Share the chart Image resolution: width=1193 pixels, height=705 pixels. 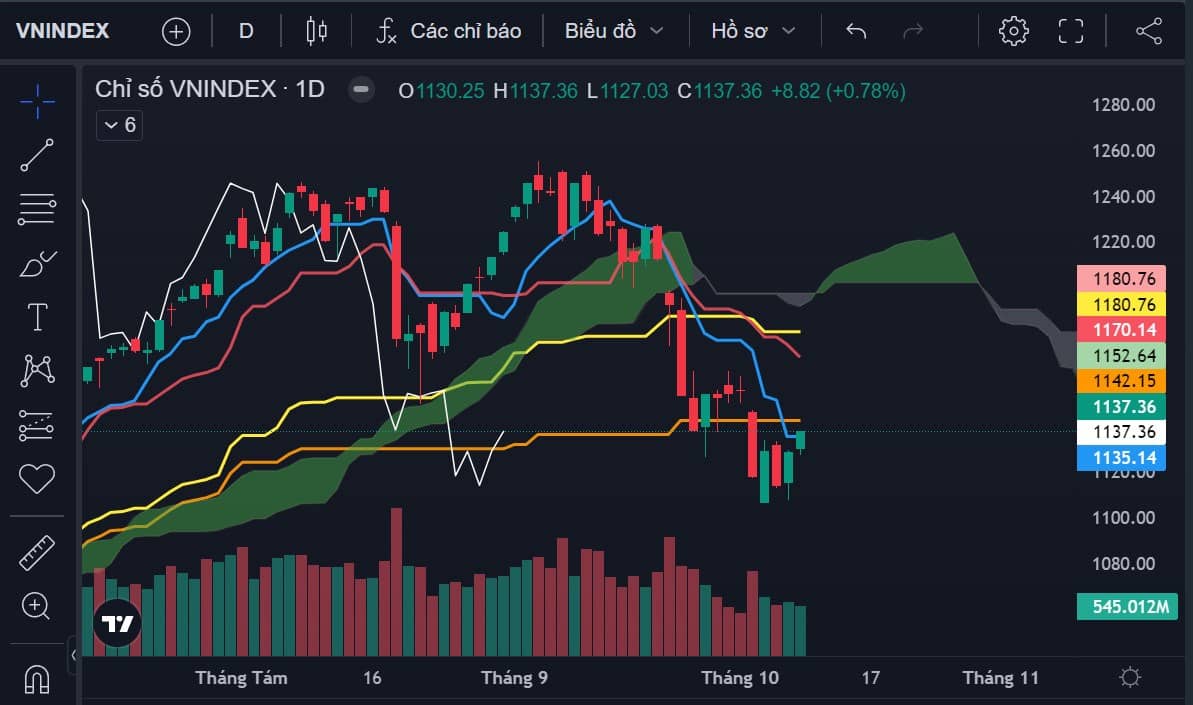(x=1149, y=31)
